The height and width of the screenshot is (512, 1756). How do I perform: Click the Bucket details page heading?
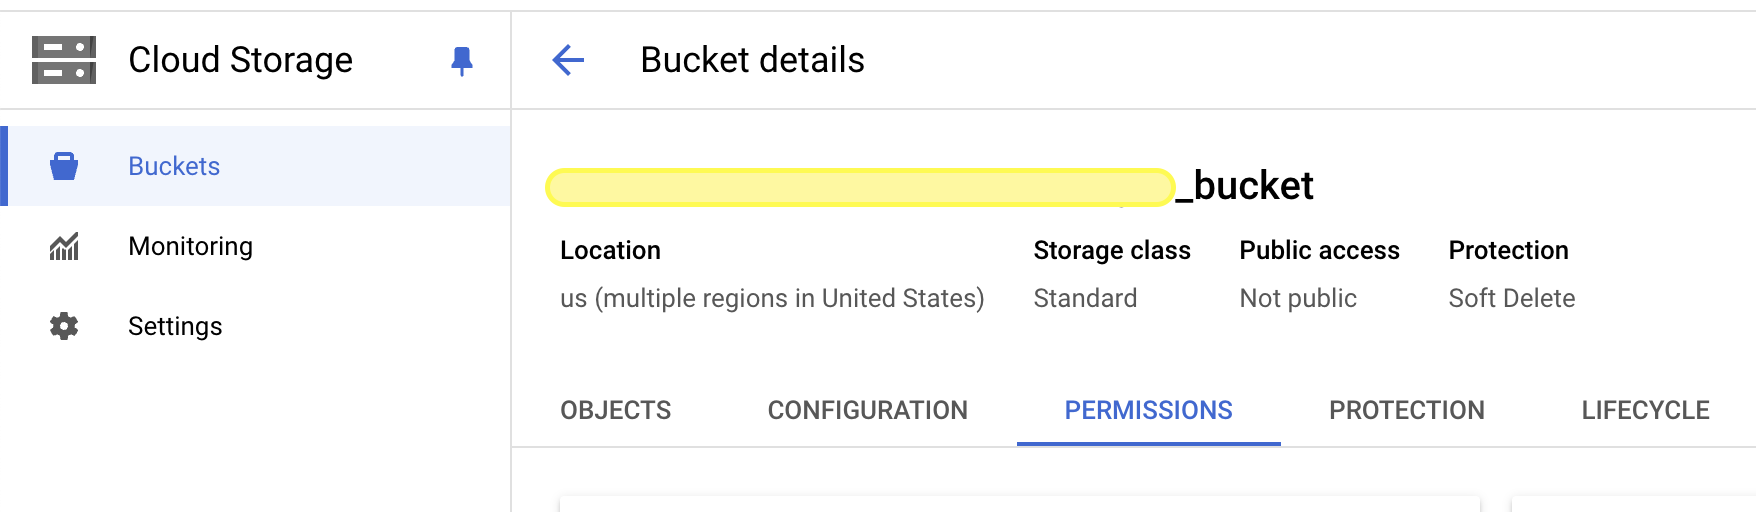click(x=752, y=60)
